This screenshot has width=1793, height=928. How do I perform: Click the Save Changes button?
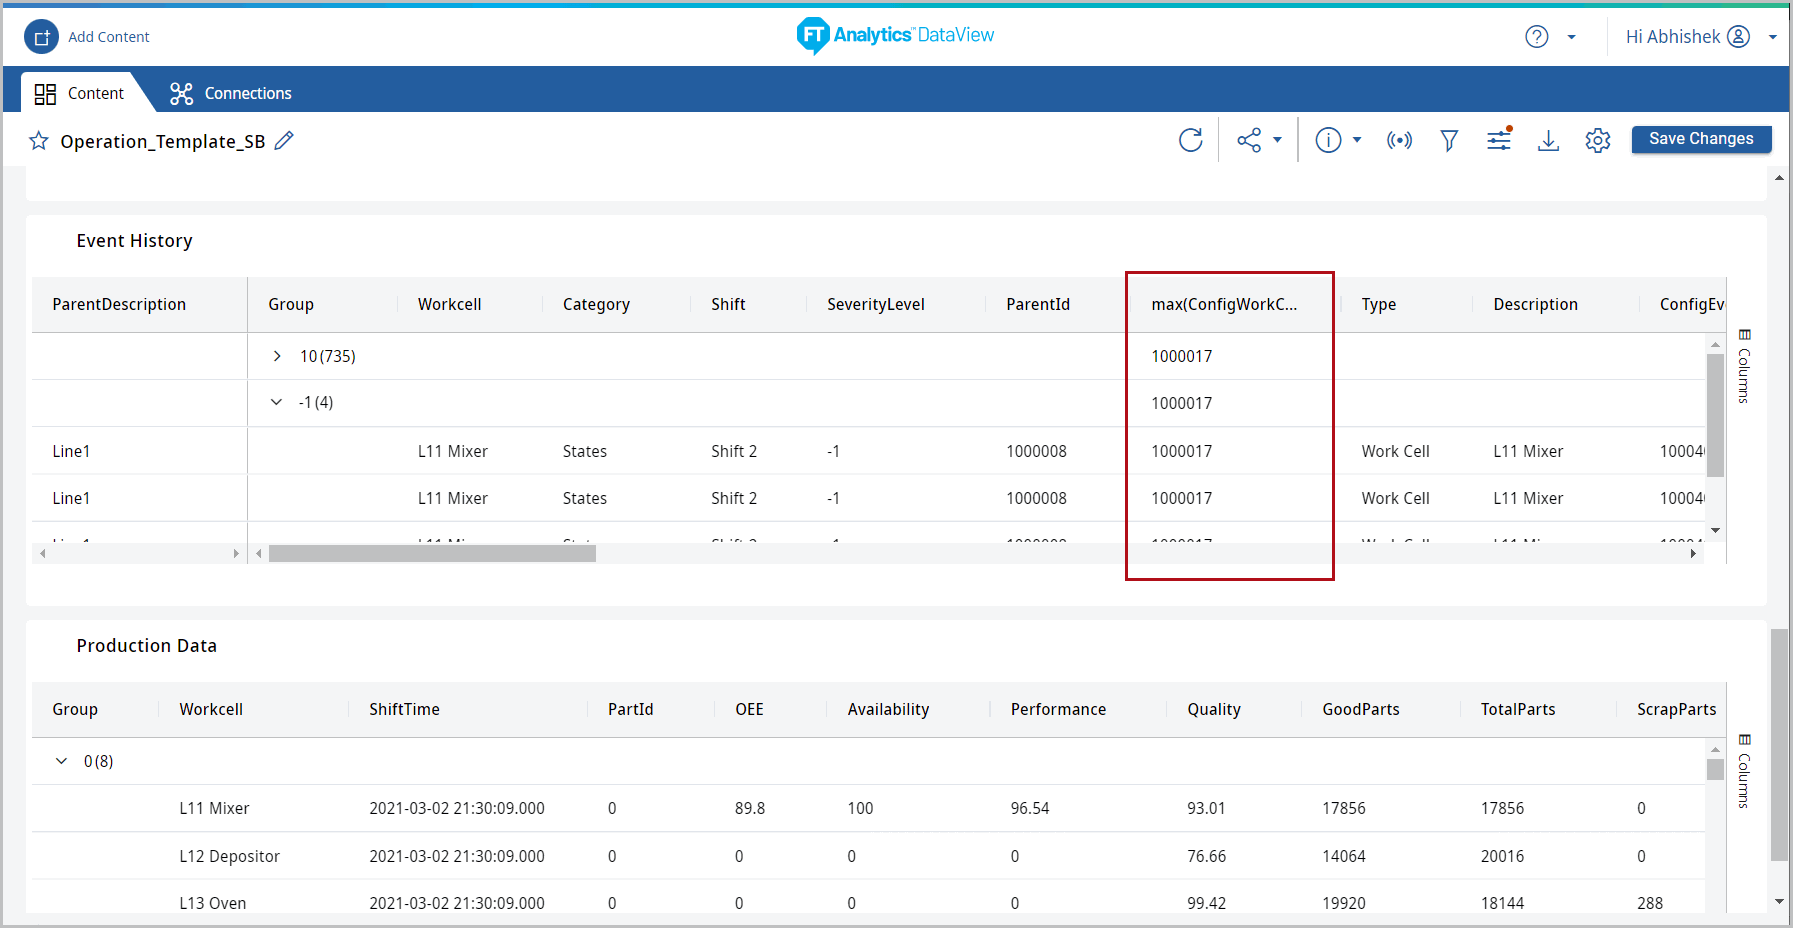tap(1701, 139)
